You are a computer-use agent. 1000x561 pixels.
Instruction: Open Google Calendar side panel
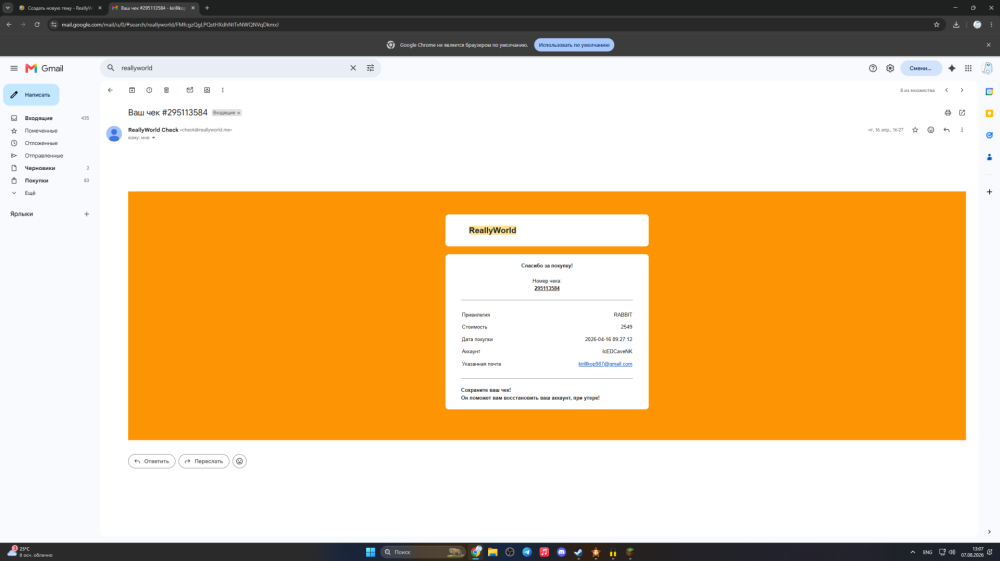pos(989,92)
